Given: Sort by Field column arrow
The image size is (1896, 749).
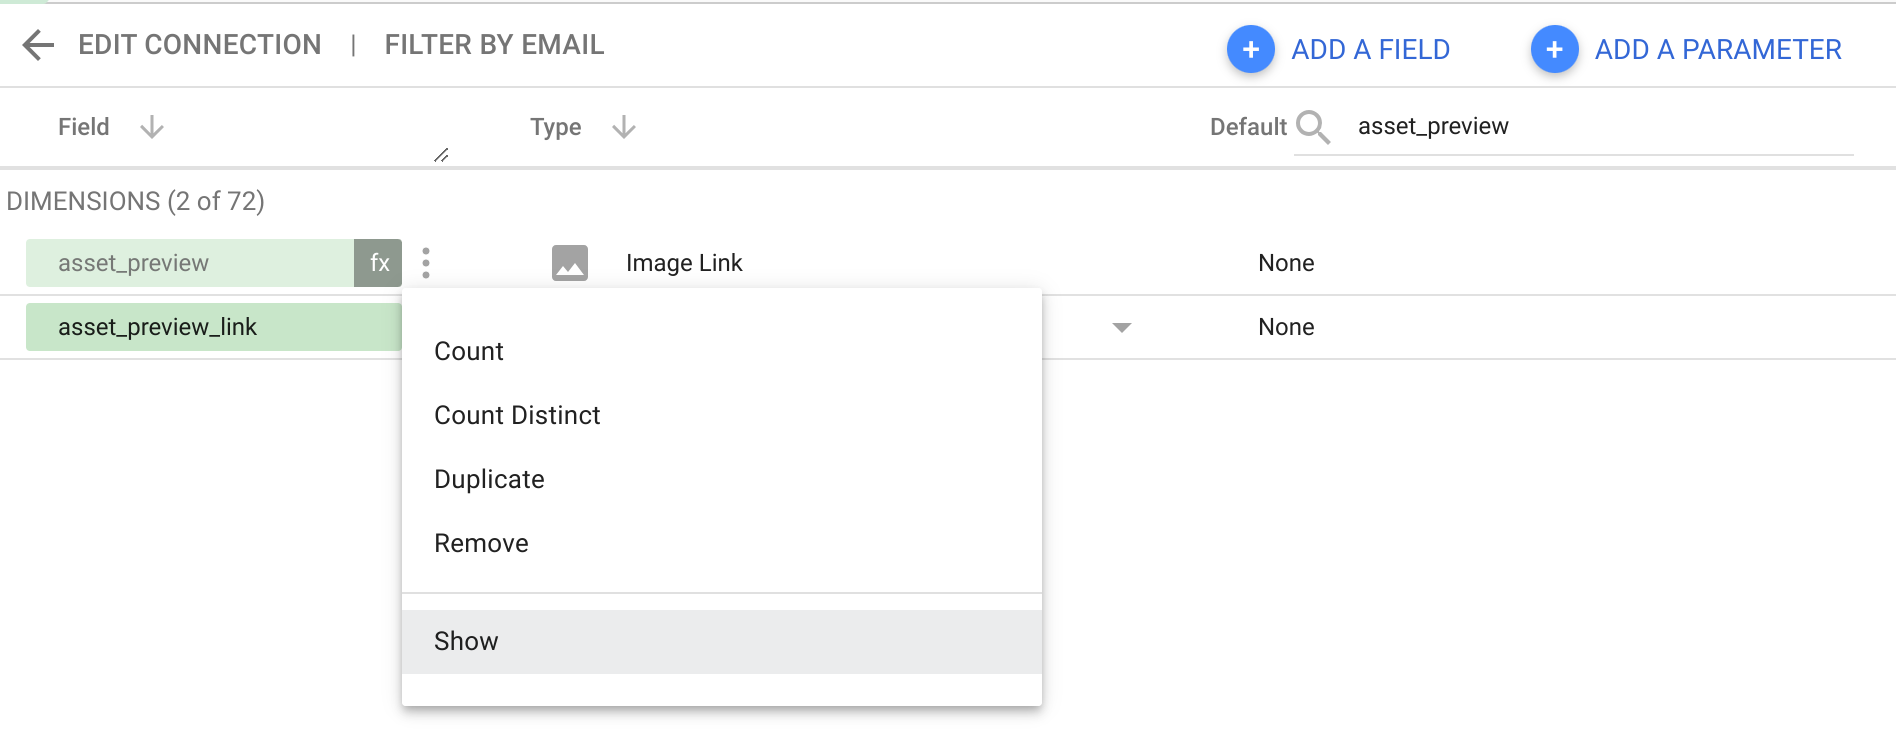Looking at the screenshot, I should coord(152,127).
